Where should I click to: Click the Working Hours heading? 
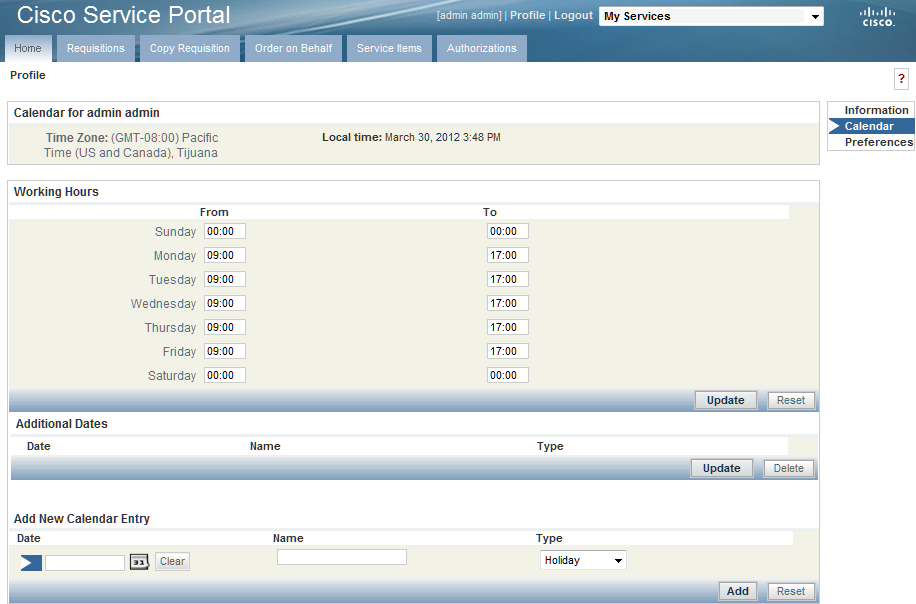pyautogui.click(x=56, y=192)
